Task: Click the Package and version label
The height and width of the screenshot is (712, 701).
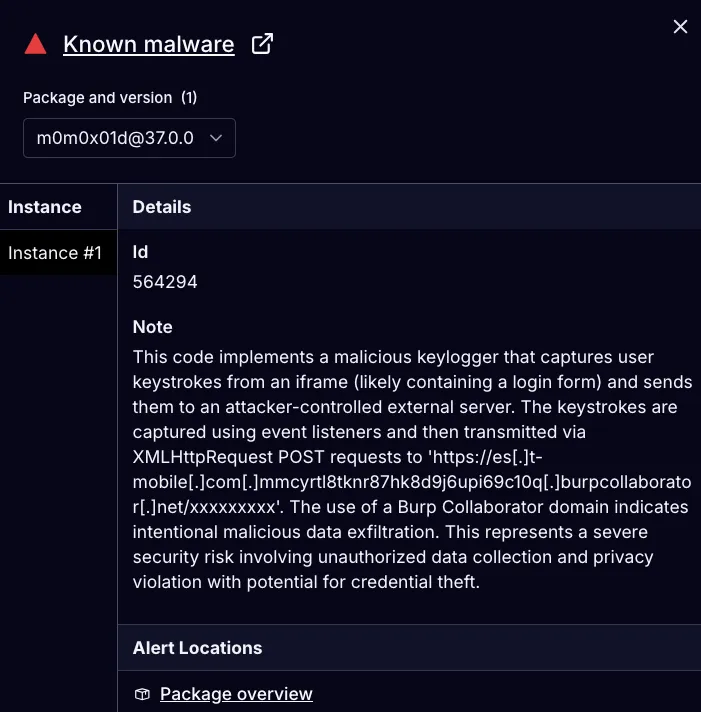Action: coord(98,98)
